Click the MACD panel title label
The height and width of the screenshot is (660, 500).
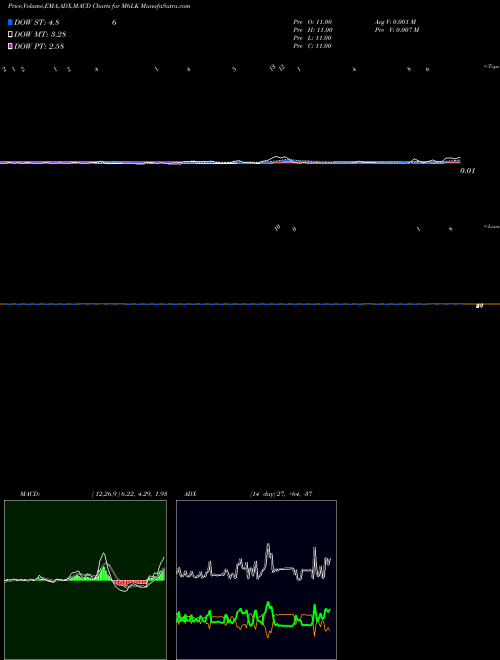tap(30, 494)
